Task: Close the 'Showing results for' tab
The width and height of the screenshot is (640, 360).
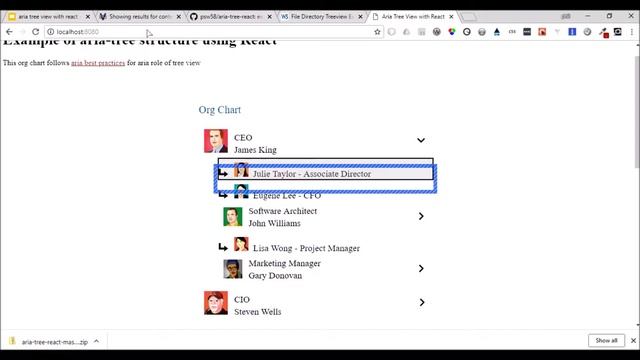Action: coord(178,17)
